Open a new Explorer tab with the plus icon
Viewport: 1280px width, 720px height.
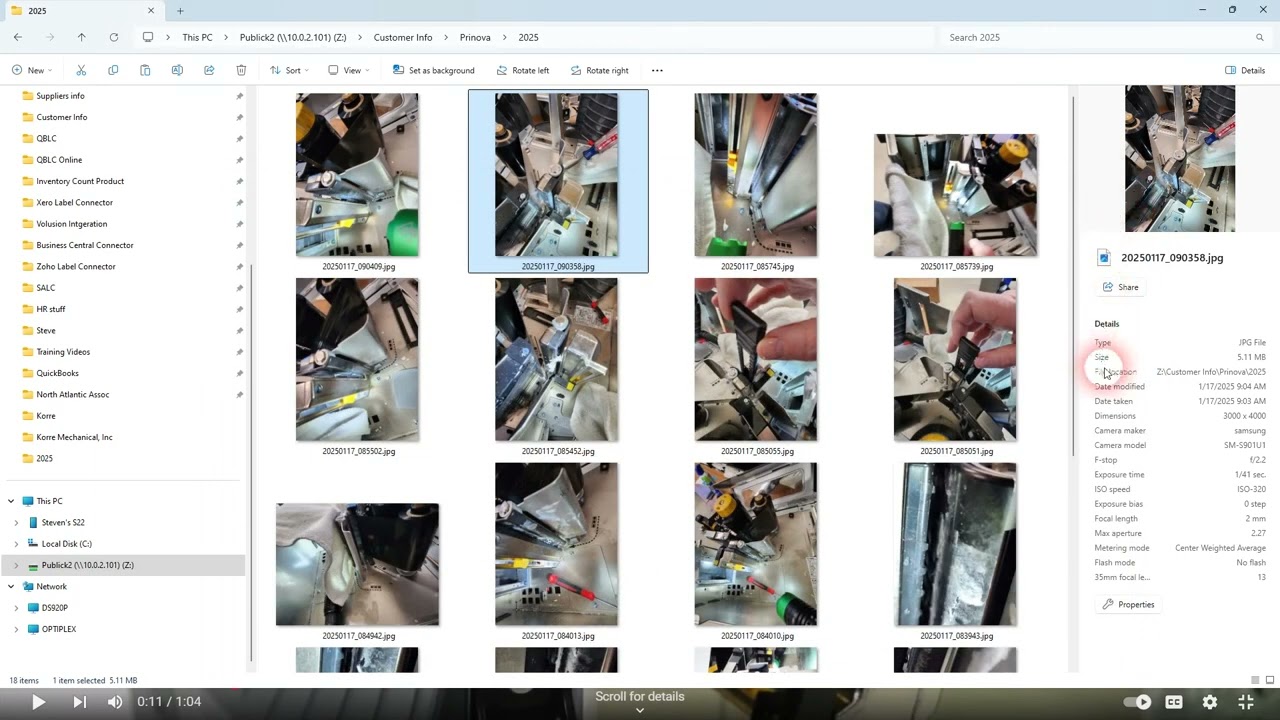(x=180, y=11)
